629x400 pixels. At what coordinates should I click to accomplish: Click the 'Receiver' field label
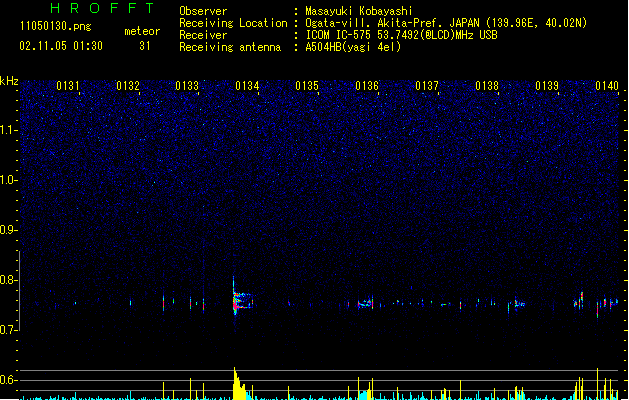[203, 35]
